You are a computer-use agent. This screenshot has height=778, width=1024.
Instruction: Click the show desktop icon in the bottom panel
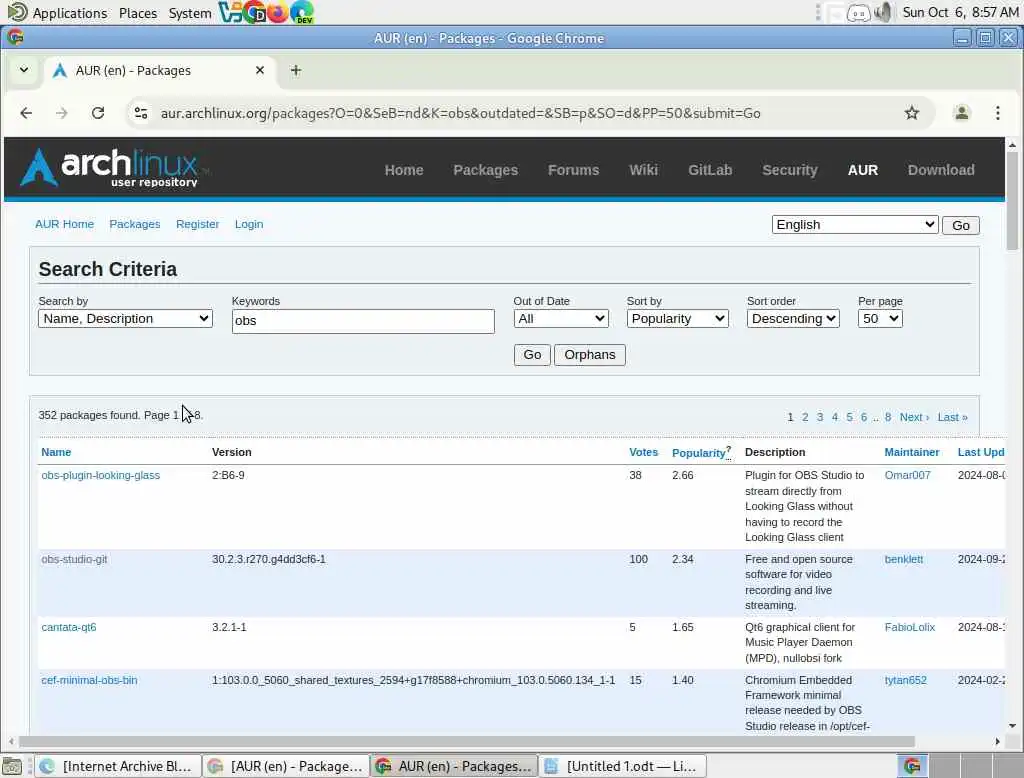pos(12,766)
